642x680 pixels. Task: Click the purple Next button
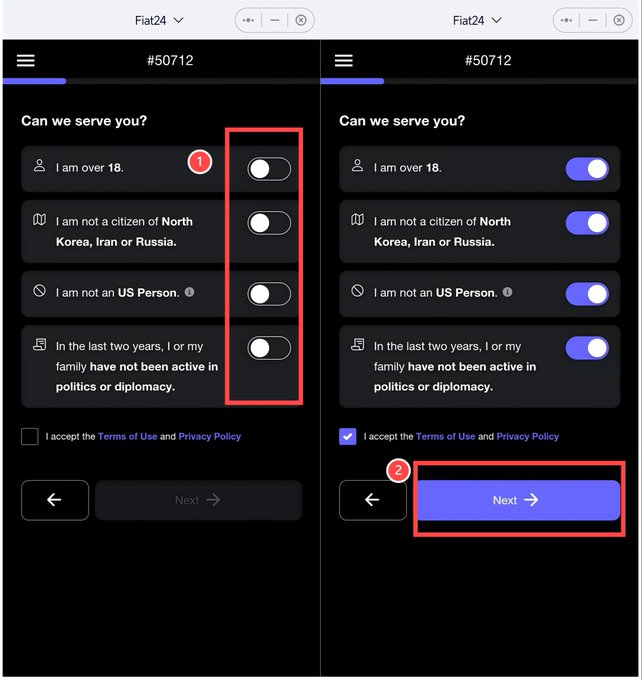[518, 500]
